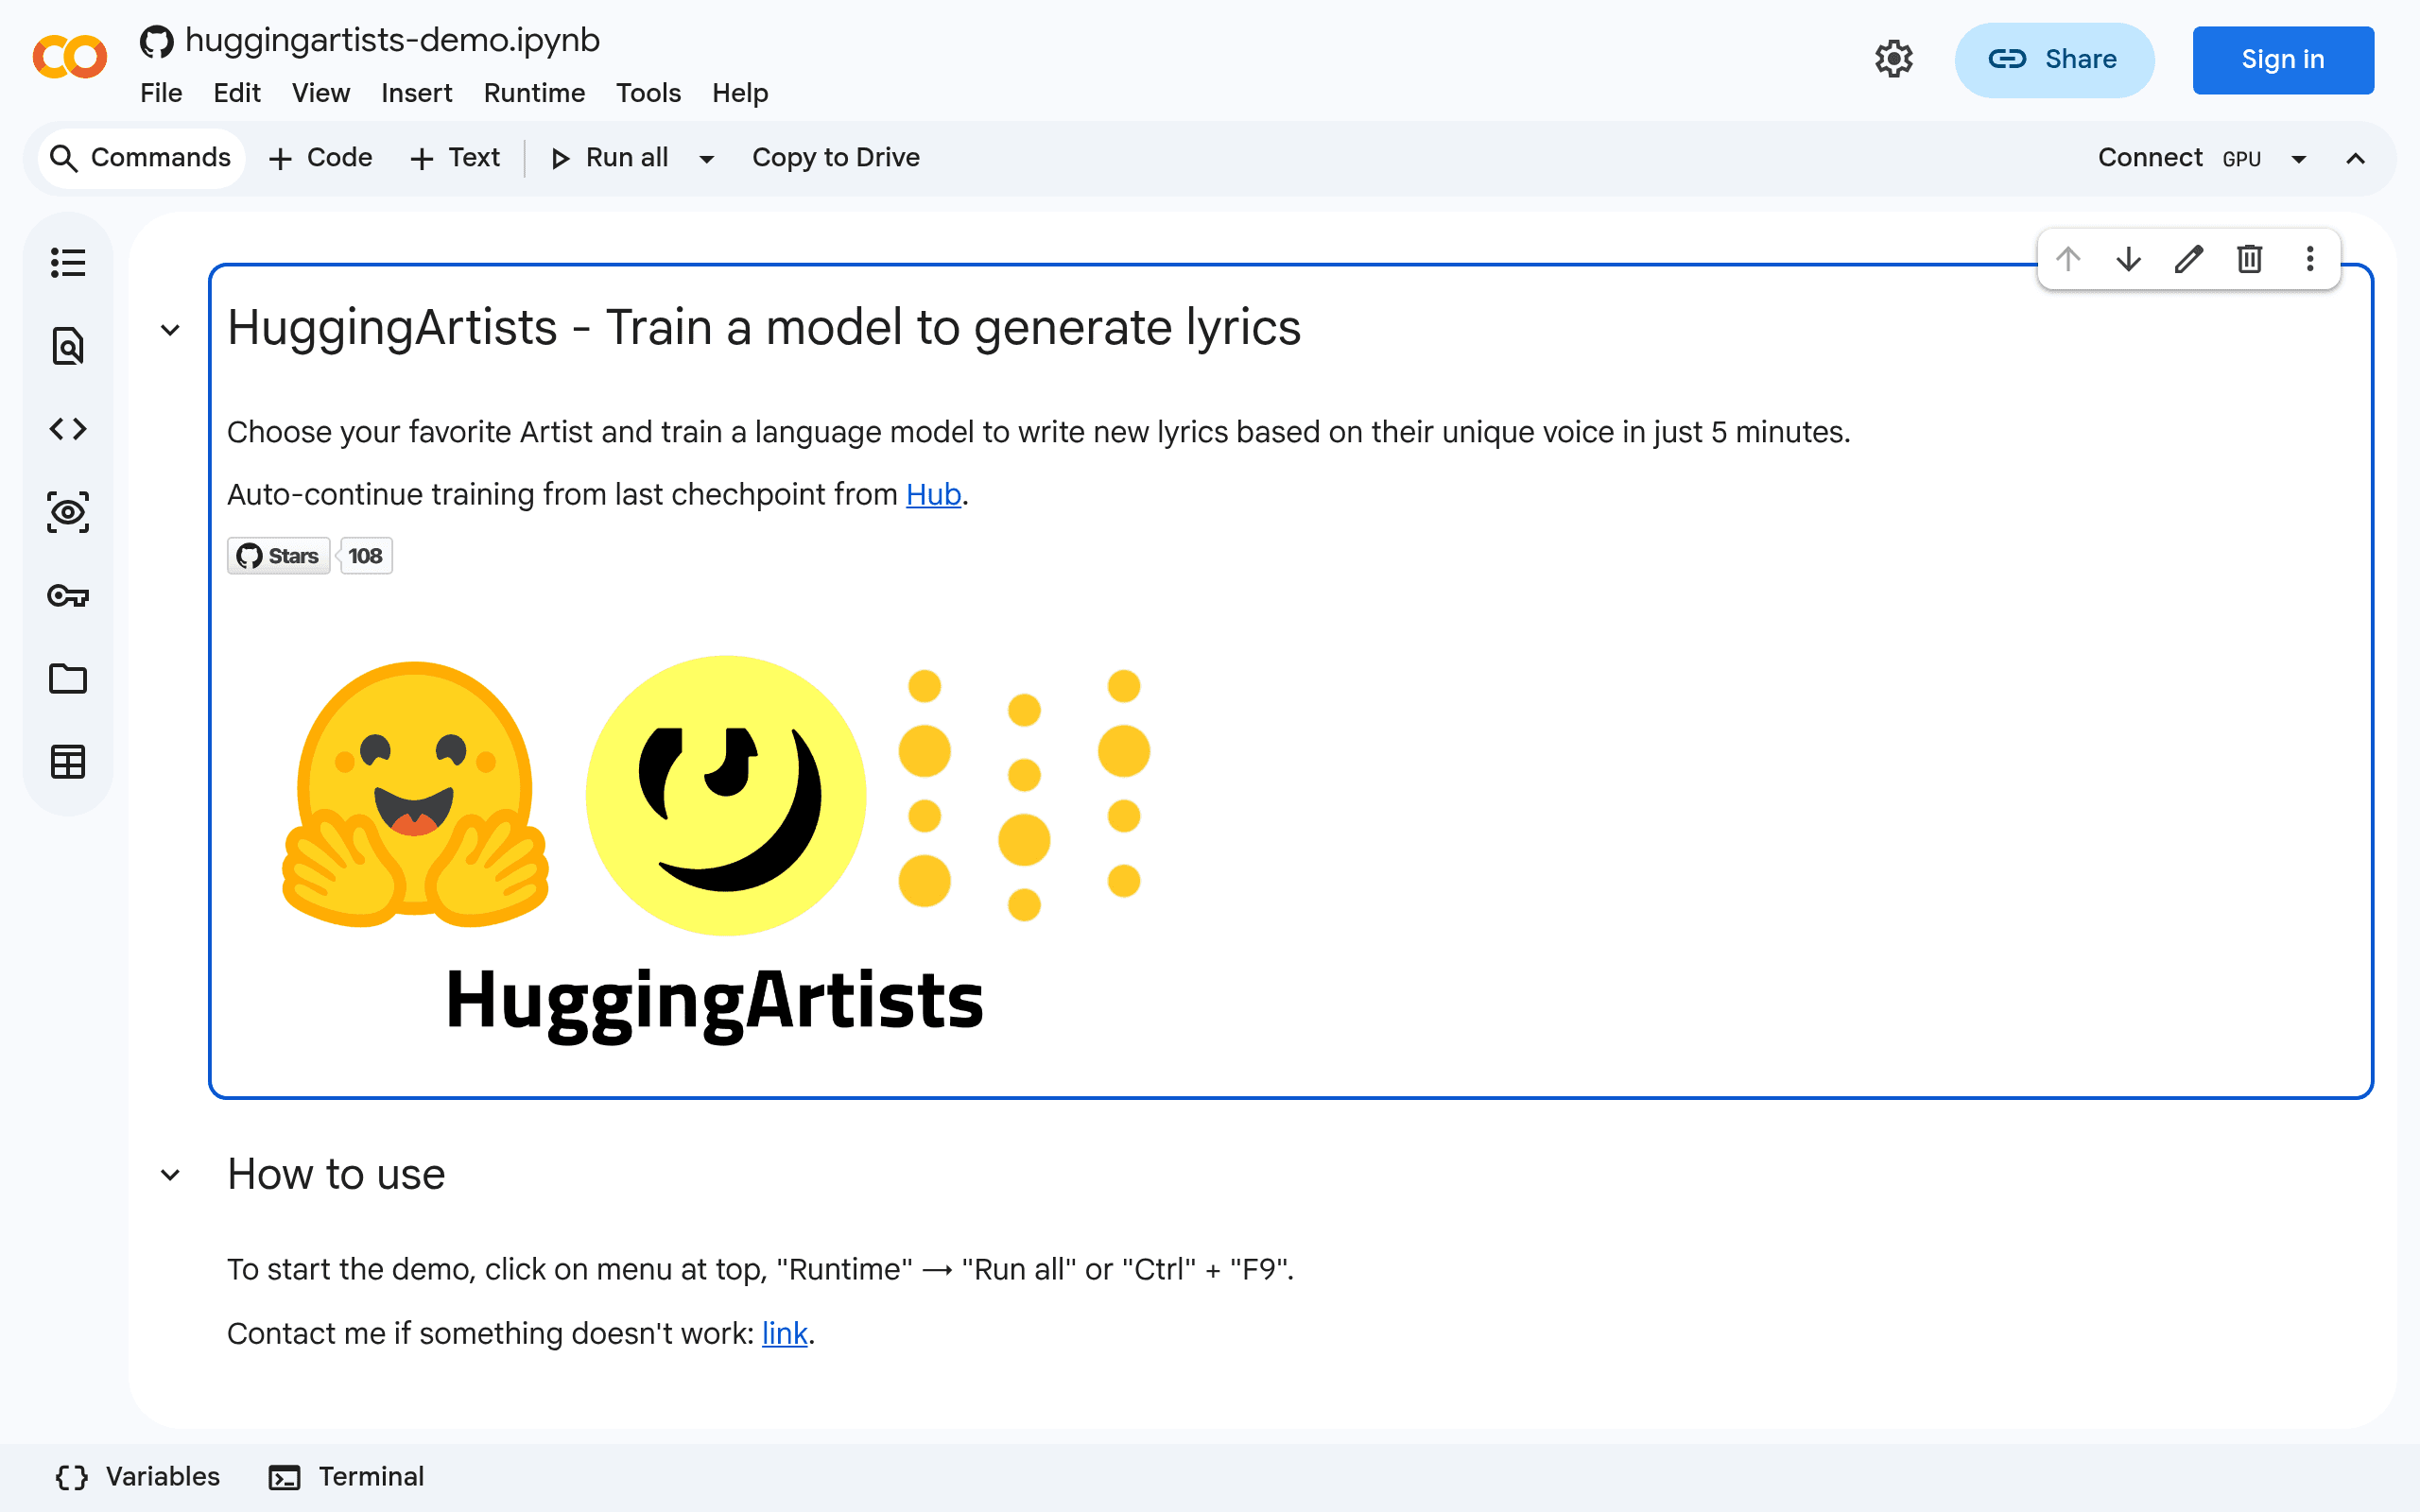Click the Share button
This screenshot has width=2420, height=1512.
tap(2054, 60)
